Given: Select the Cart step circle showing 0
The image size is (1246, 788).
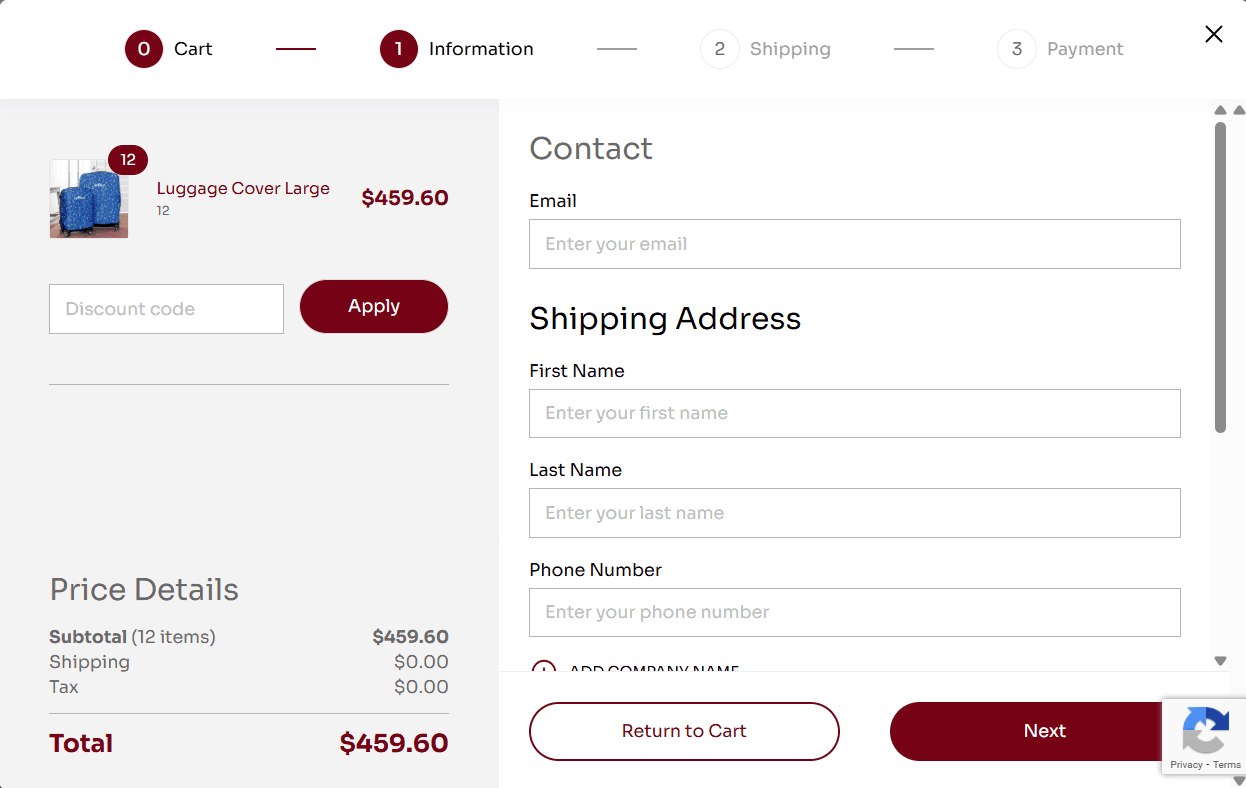Looking at the screenshot, I should click(143, 49).
